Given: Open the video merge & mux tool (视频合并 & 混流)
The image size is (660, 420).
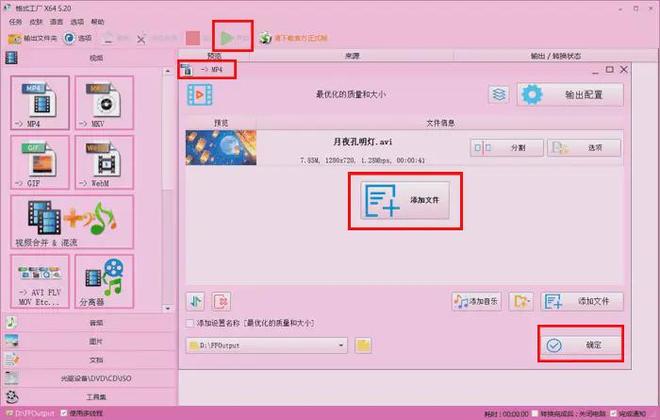Looking at the screenshot, I should pyautogui.click(x=72, y=222).
